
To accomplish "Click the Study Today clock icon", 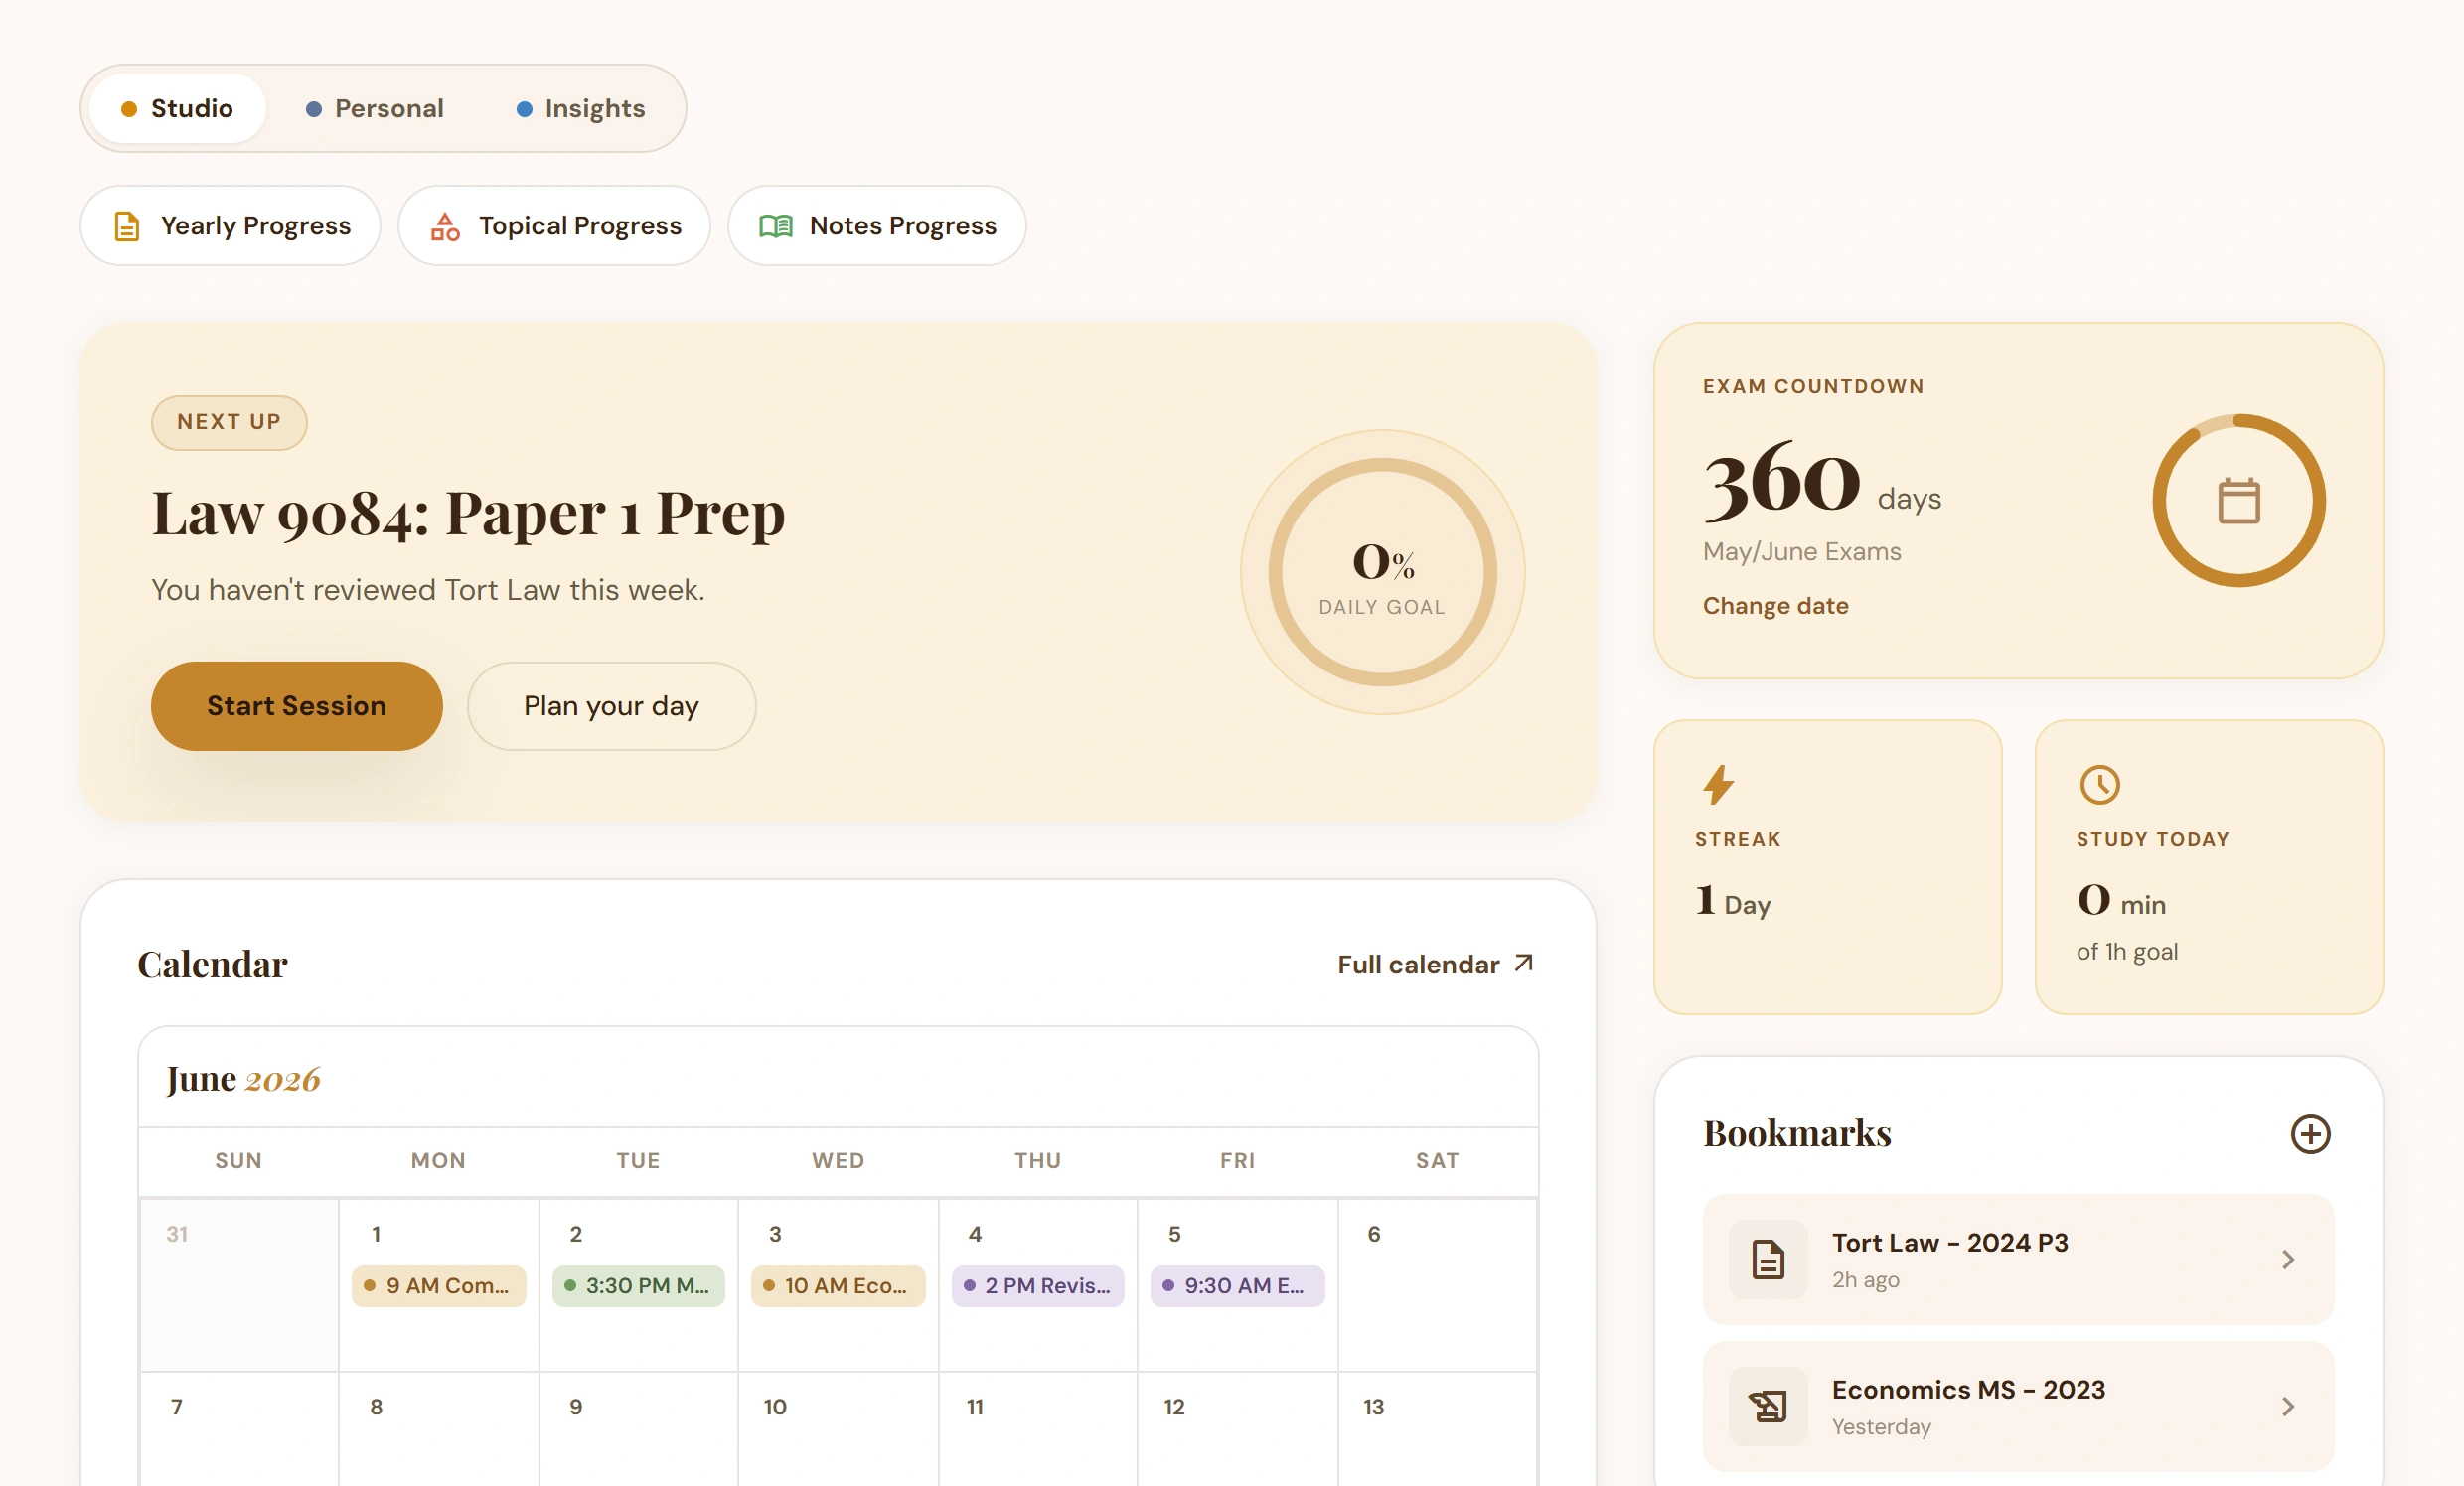I will pyautogui.click(x=2100, y=785).
